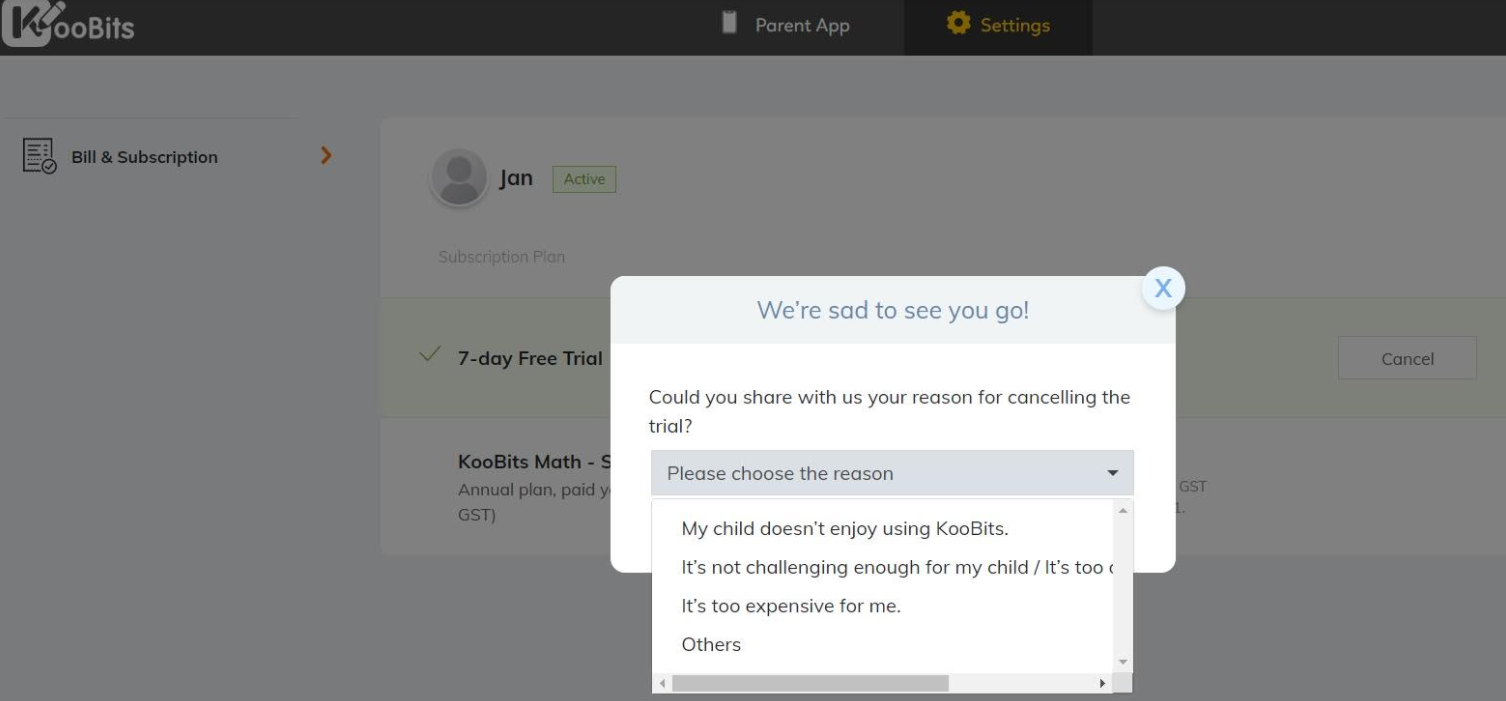Click the KooBits logo

click(x=68, y=25)
